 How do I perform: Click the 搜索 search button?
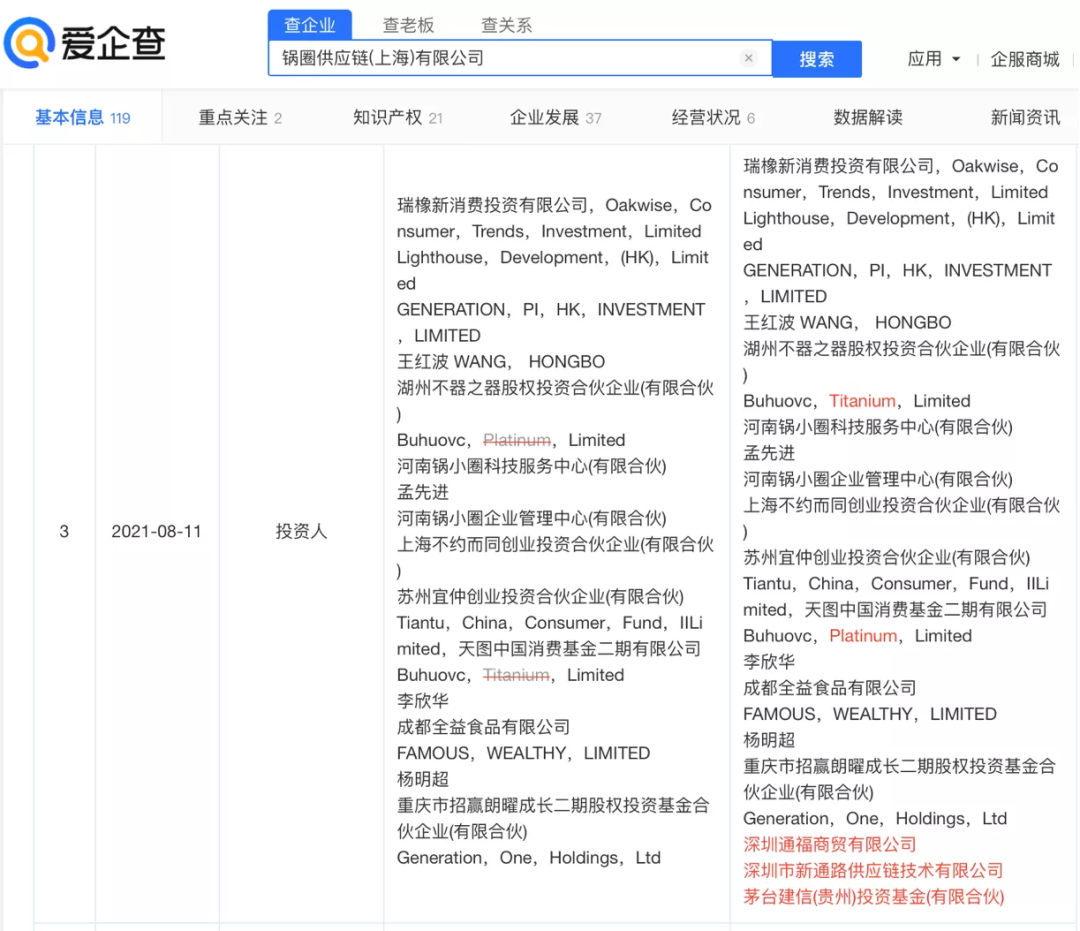click(816, 59)
